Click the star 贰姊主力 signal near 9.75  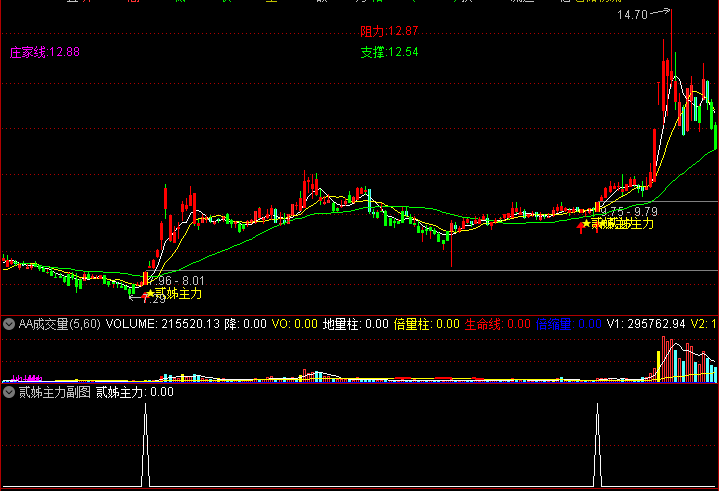click(x=617, y=223)
